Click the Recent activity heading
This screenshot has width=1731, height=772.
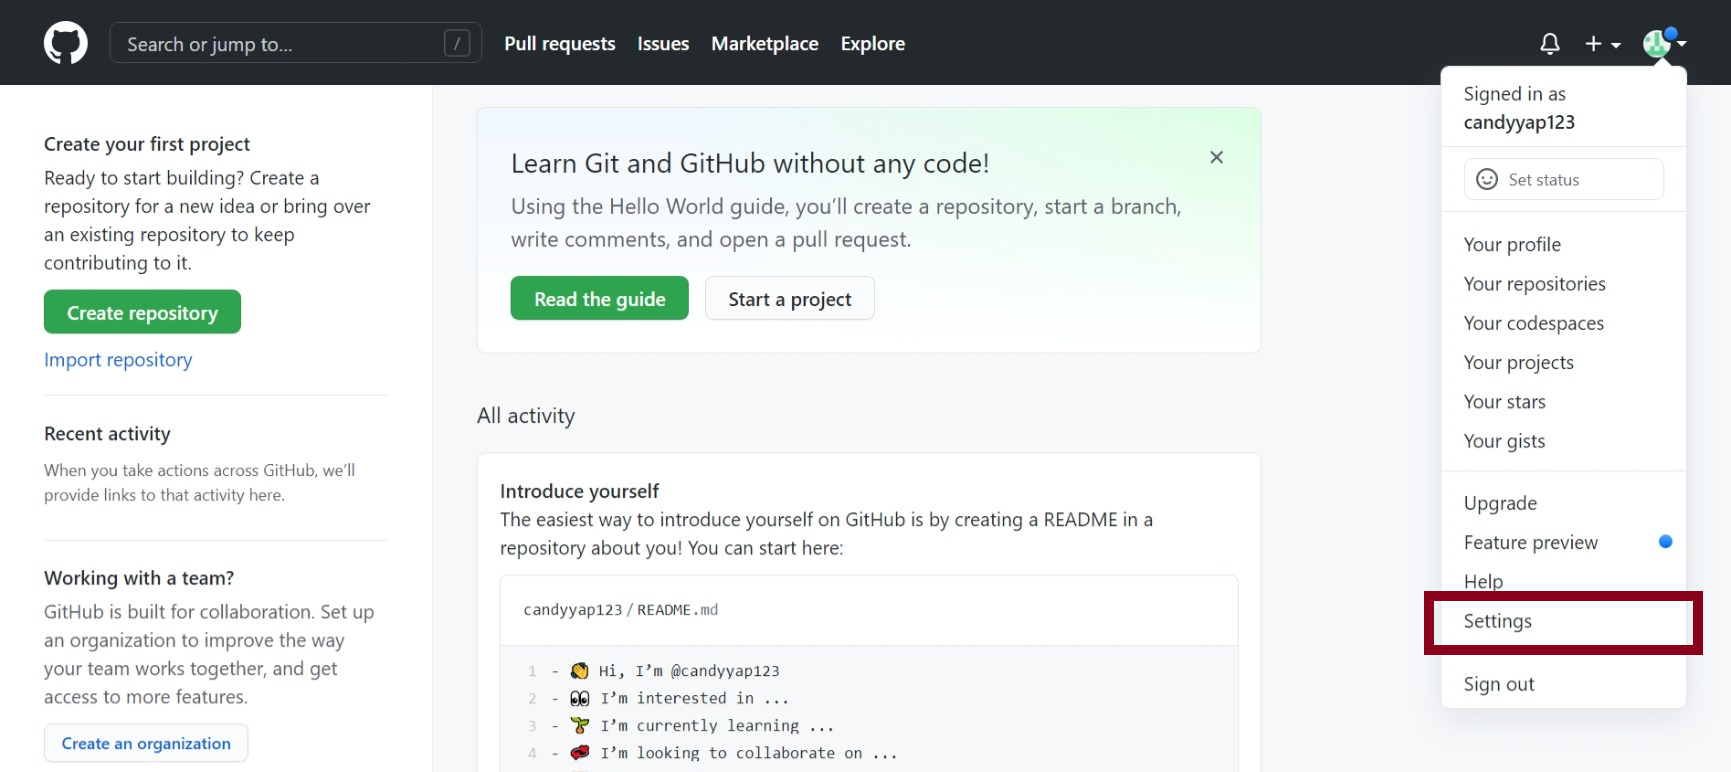coord(107,434)
